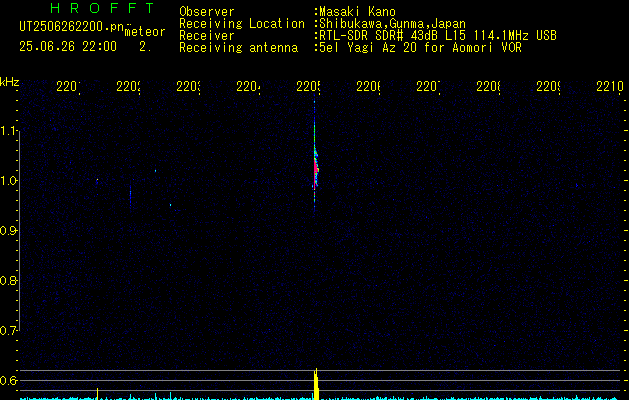
Task: Click the 2207 time axis label
Action: coord(428,86)
